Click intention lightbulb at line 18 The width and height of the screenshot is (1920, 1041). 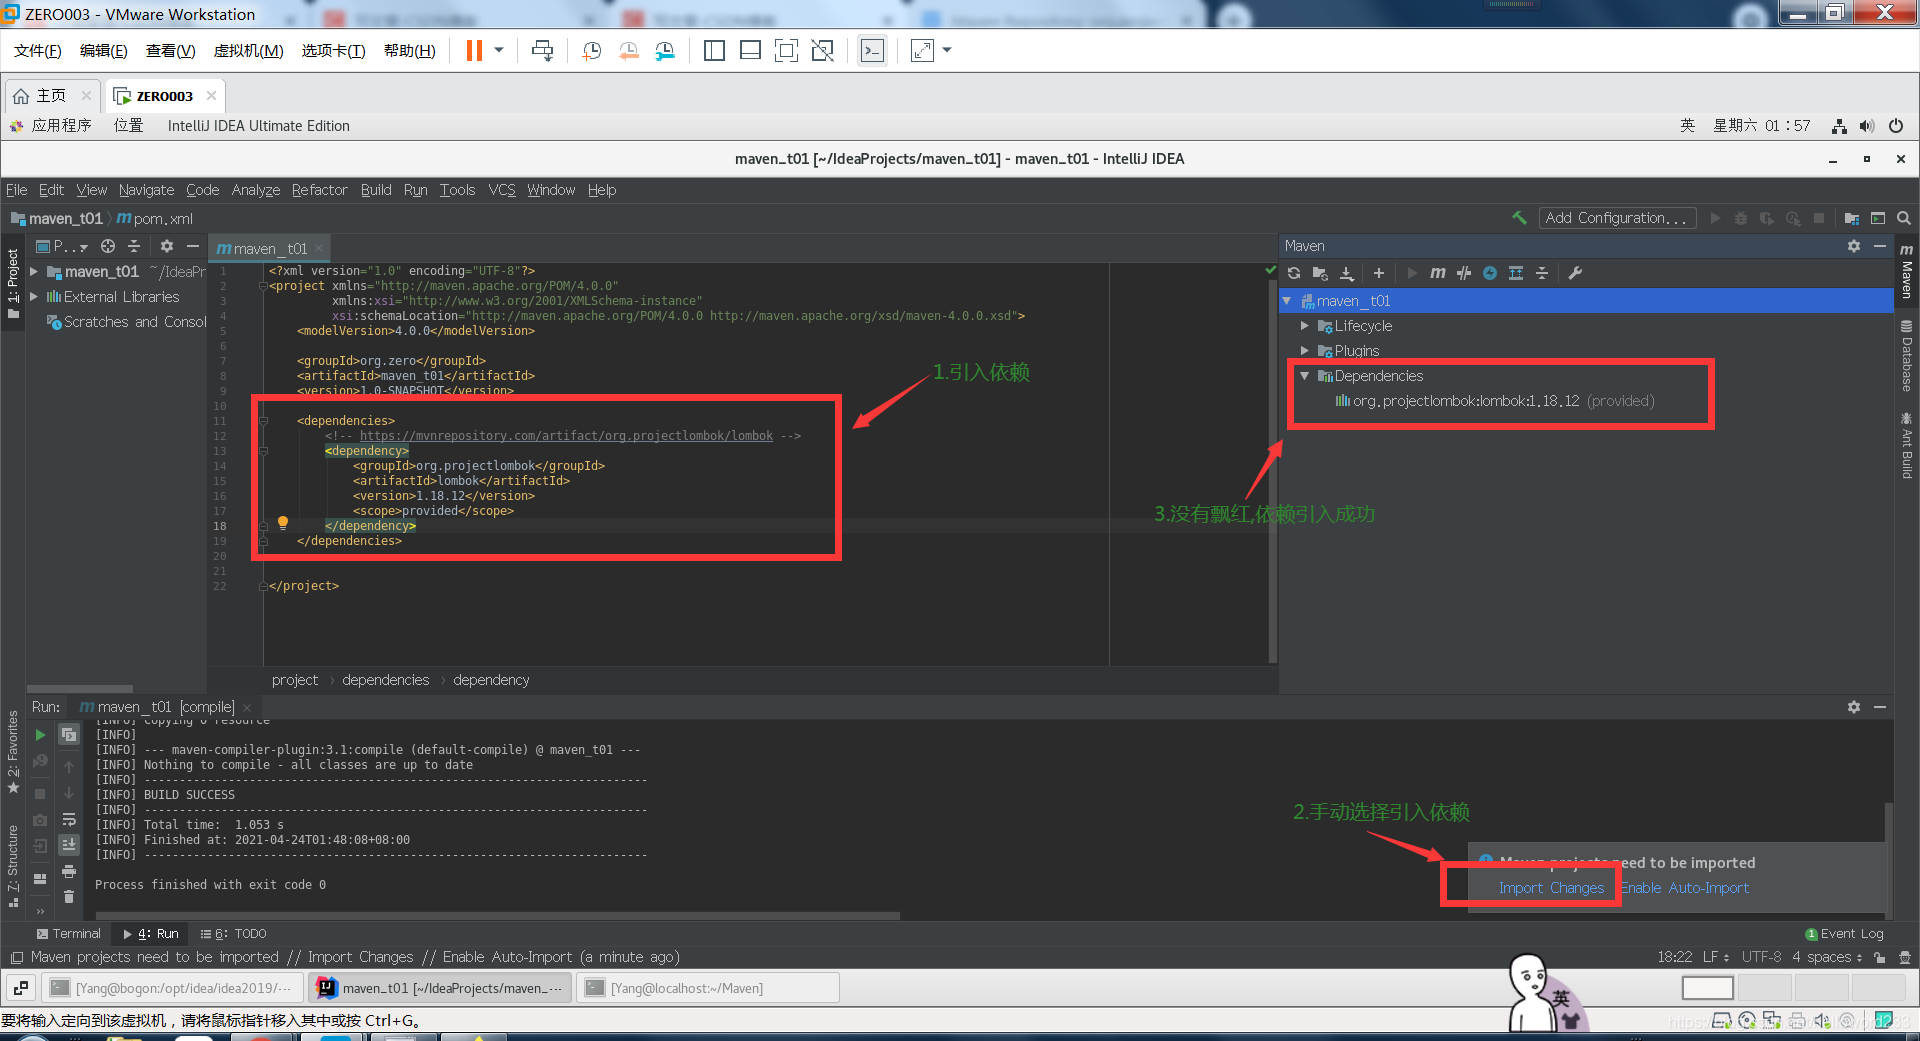tap(283, 523)
